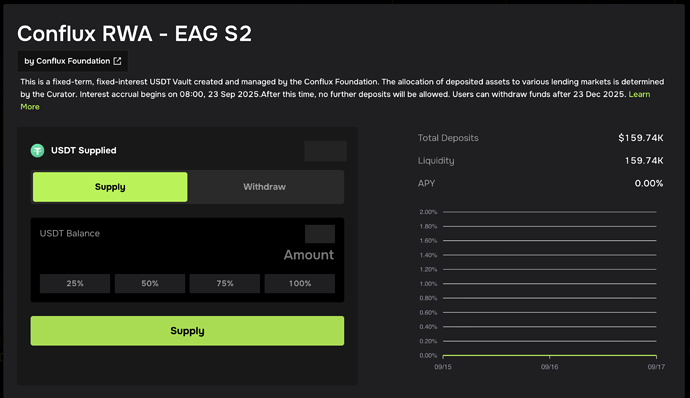Image resolution: width=690 pixels, height=398 pixels.
Task: Click the 09/15 date on chart axis
Action: (443, 367)
